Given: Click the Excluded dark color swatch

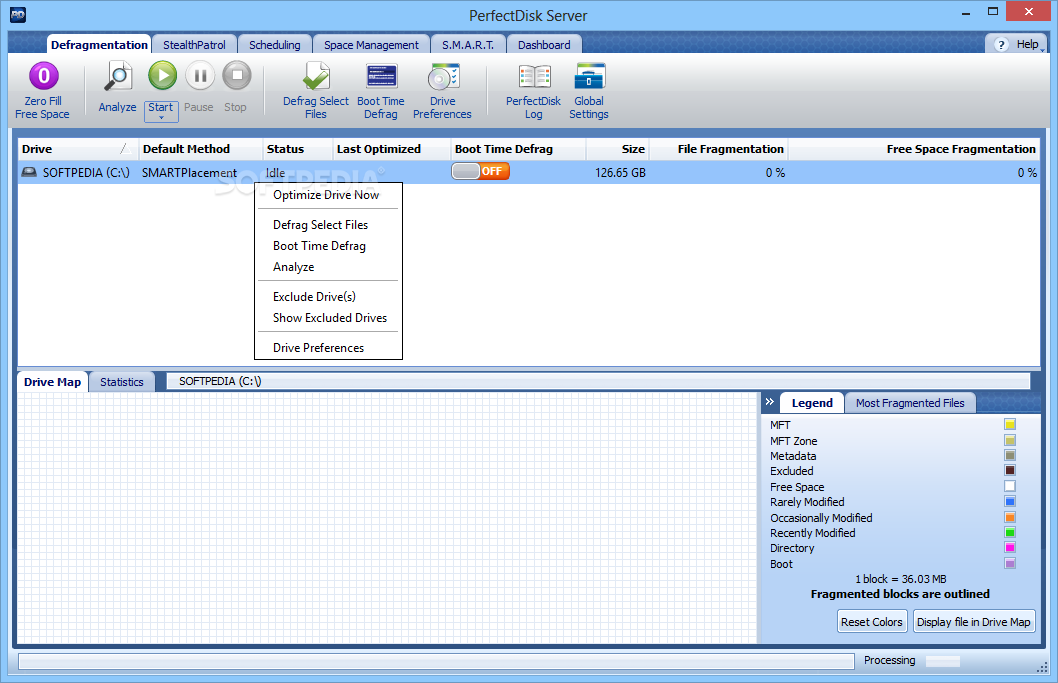Looking at the screenshot, I should [1009, 470].
